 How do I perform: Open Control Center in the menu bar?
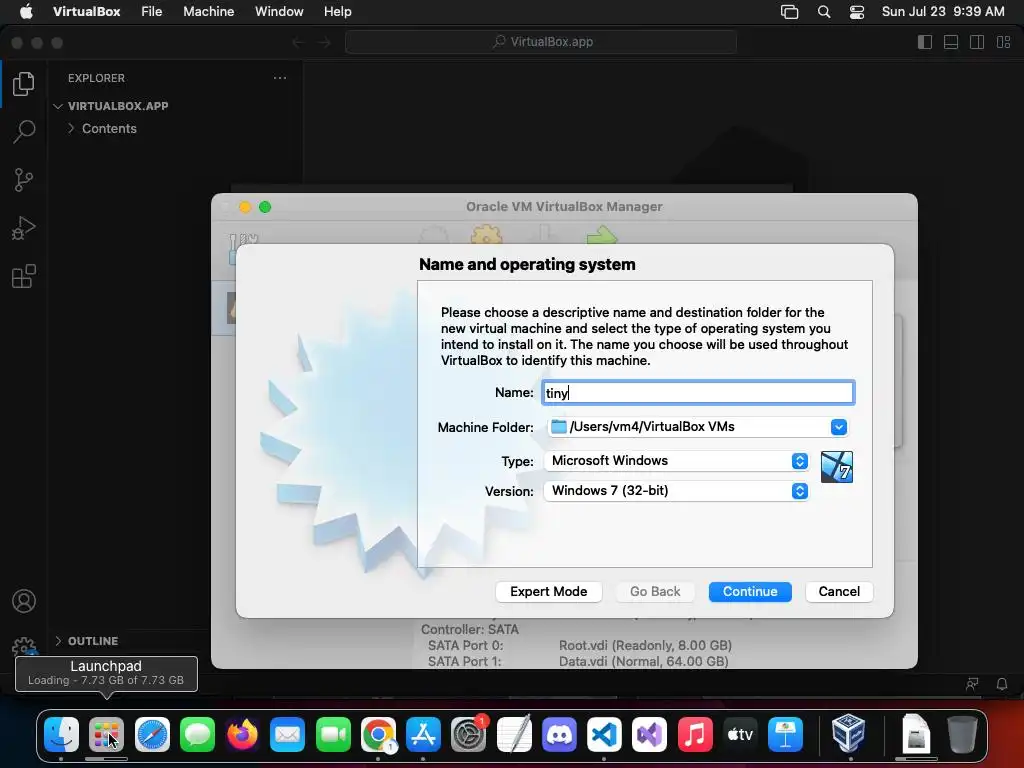tap(857, 12)
